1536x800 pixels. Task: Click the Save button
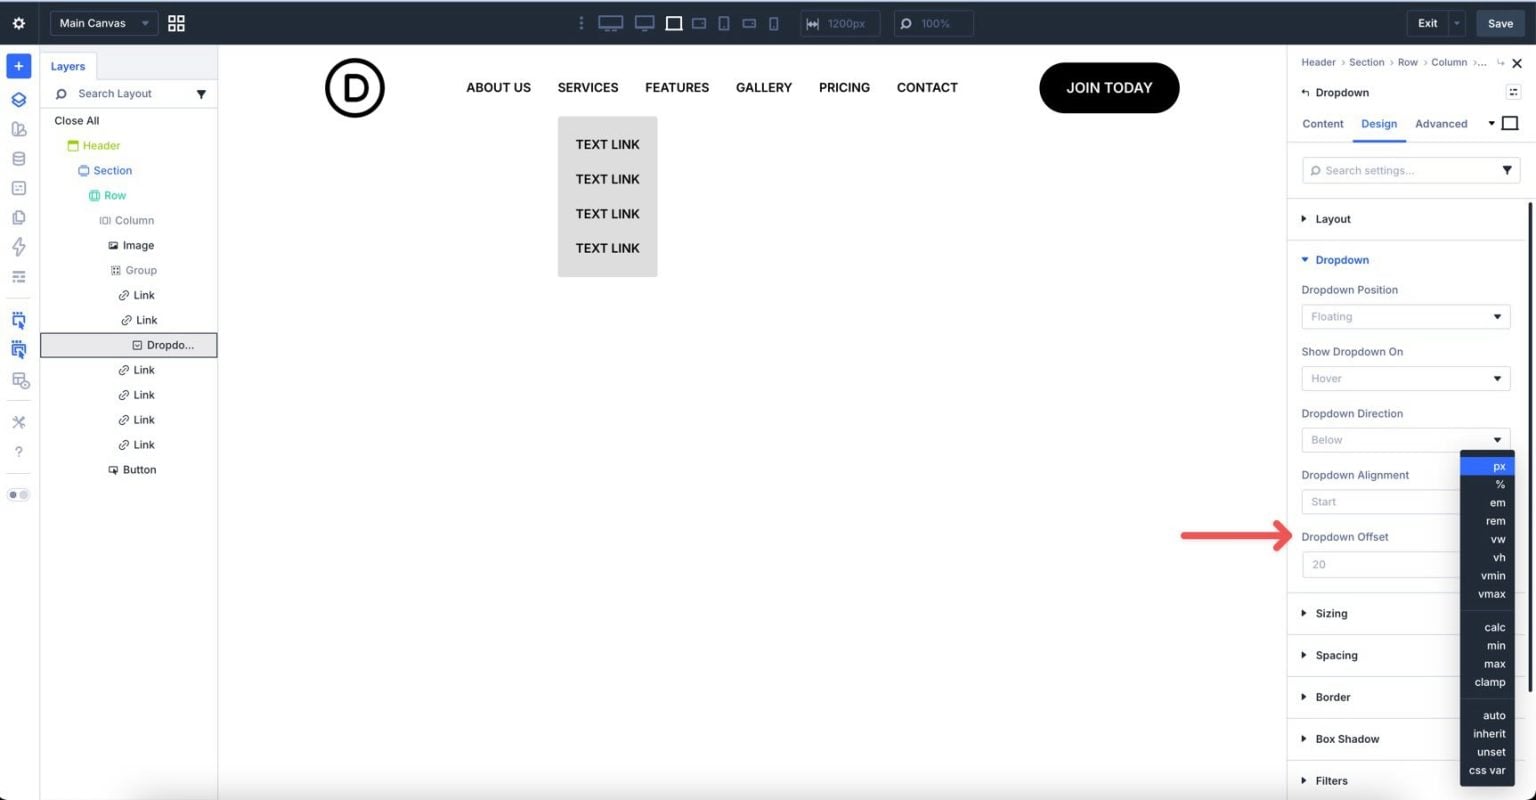click(x=1500, y=23)
